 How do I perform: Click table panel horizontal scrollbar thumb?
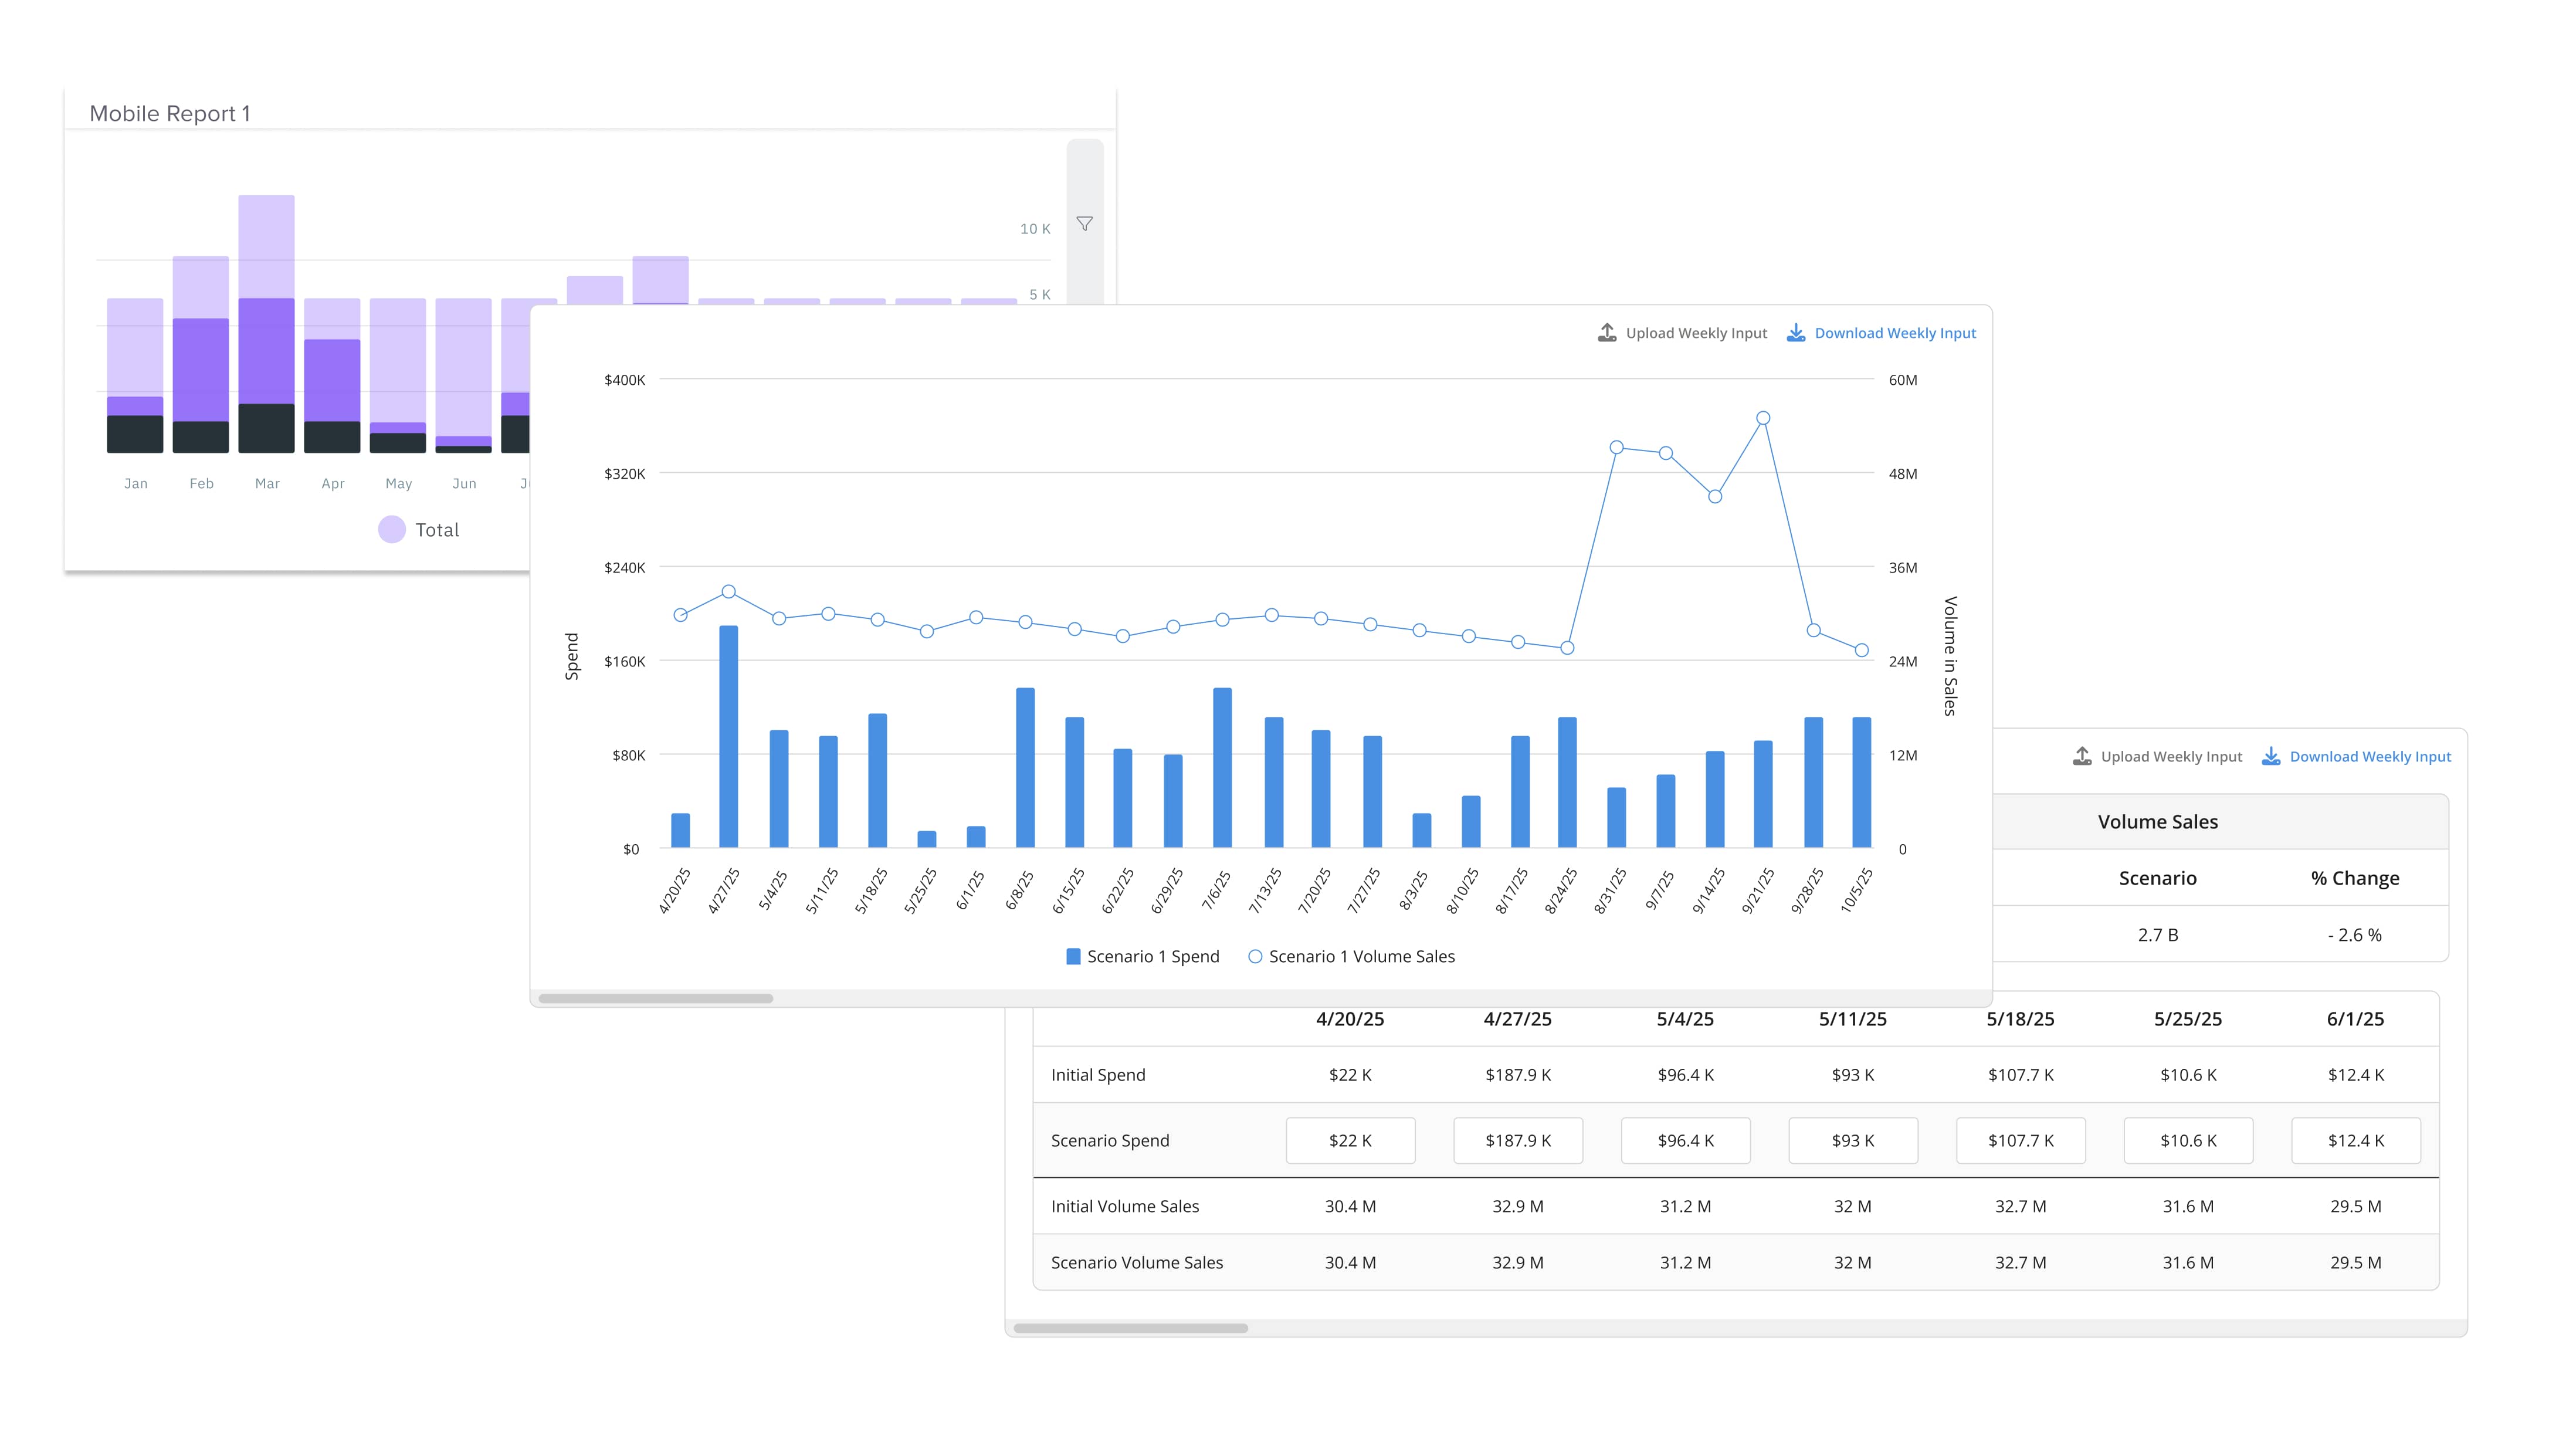point(1130,1328)
